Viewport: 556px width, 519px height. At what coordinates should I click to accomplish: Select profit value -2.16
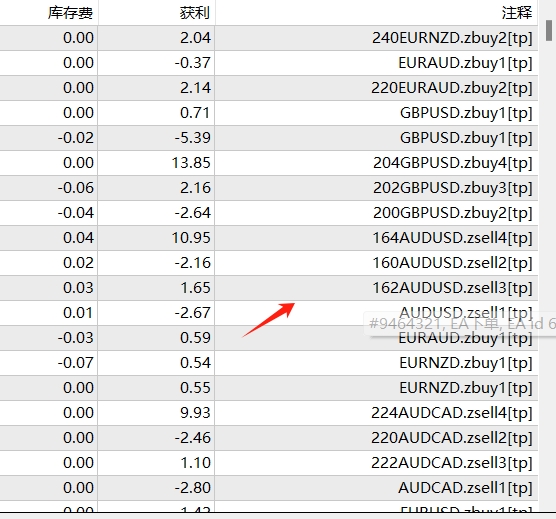(x=193, y=263)
